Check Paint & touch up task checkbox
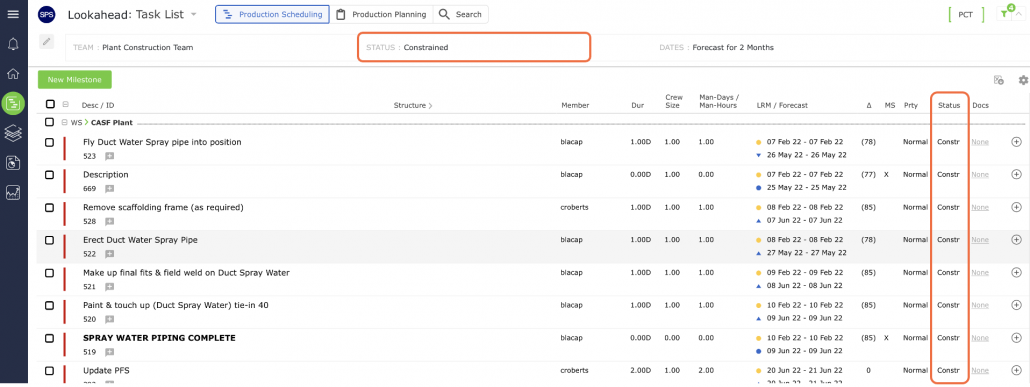The height and width of the screenshot is (387, 1030). pos(49,306)
